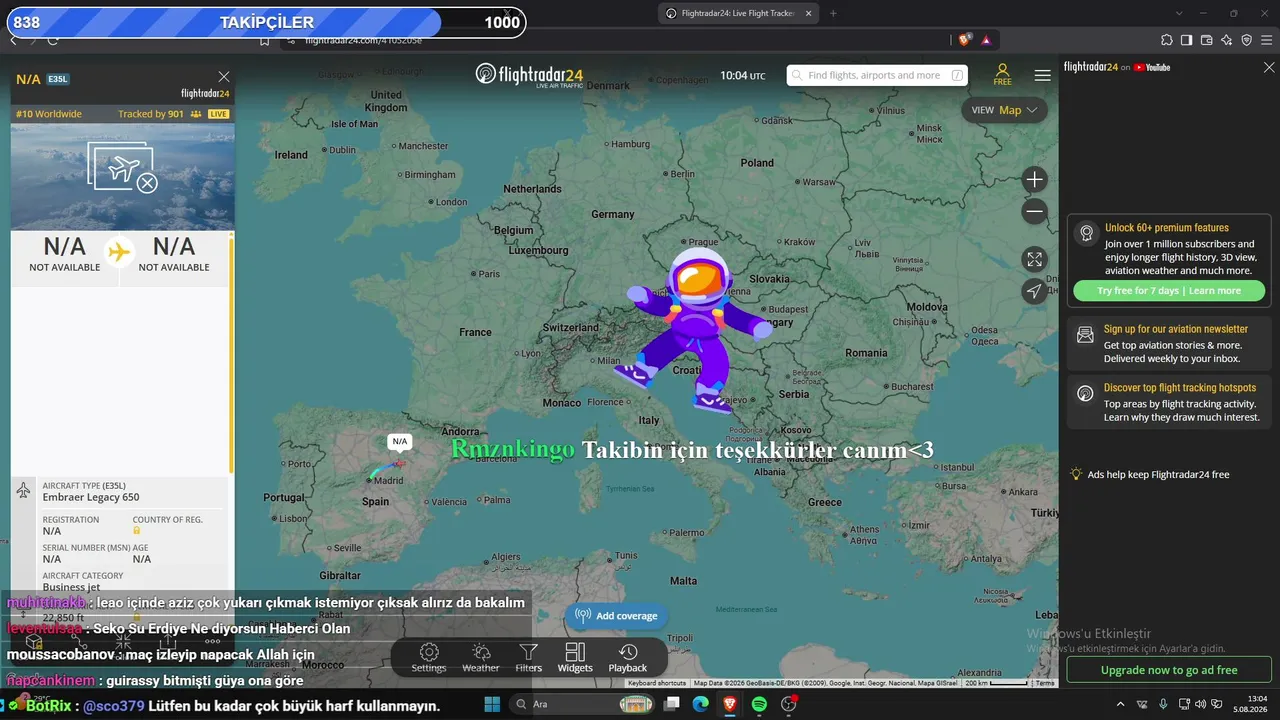Click the Embraer Legacy 650 aircraft type
The image size is (1280, 720).
tap(91, 497)
